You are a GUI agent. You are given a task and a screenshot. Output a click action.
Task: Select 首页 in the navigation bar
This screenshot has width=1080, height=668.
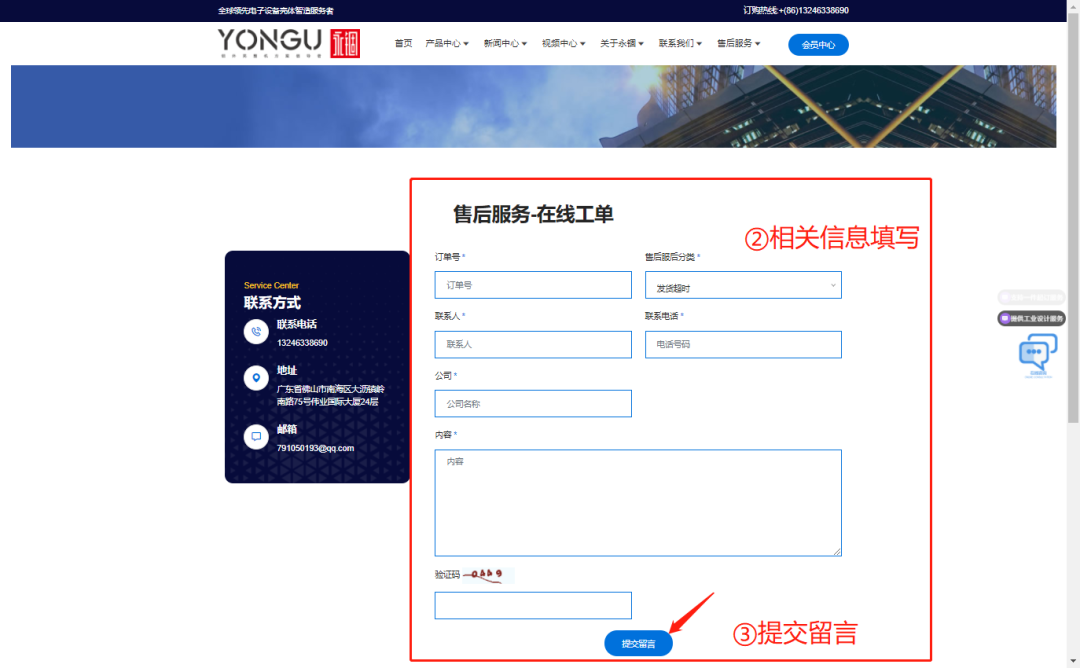(x=403, y=43)
